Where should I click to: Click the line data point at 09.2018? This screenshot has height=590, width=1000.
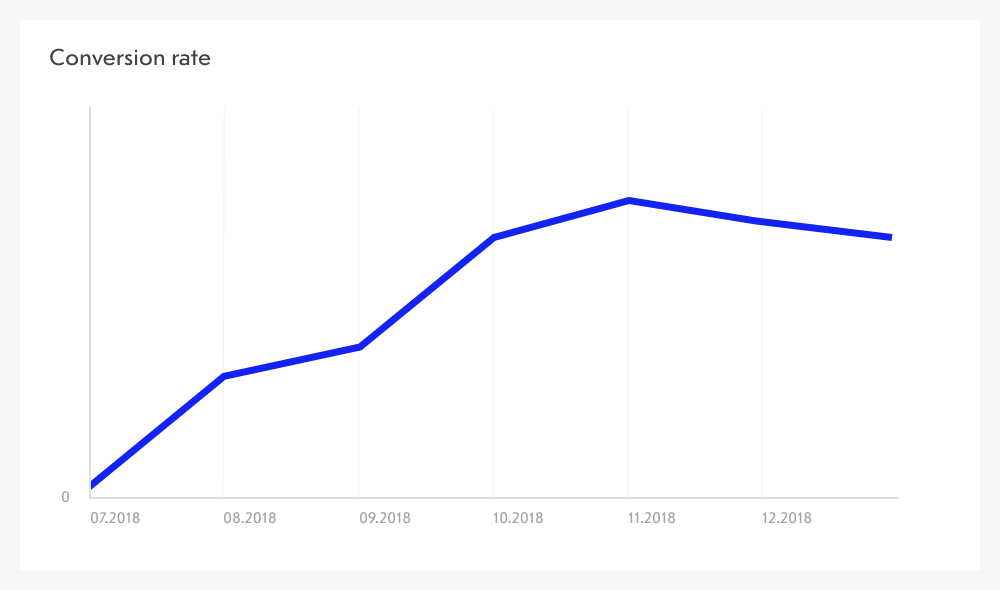click(359, 347)
